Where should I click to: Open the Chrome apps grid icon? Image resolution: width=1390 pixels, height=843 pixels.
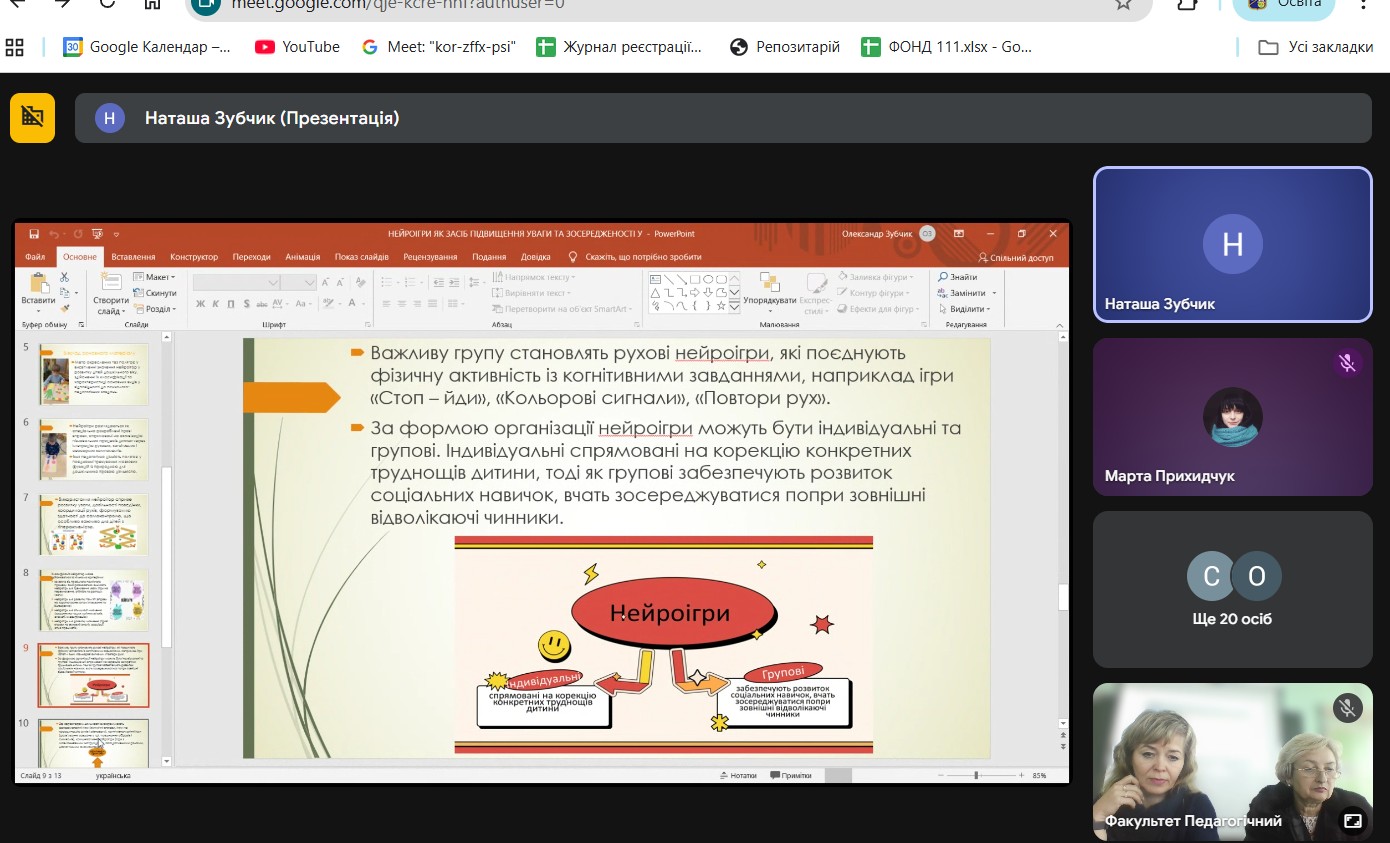coord(15,47)
